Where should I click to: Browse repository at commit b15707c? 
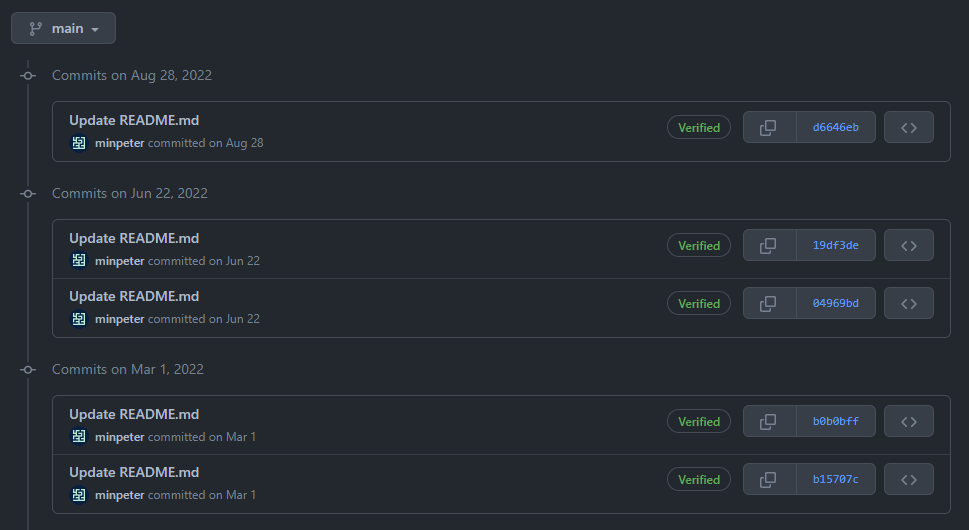(908, 480)
